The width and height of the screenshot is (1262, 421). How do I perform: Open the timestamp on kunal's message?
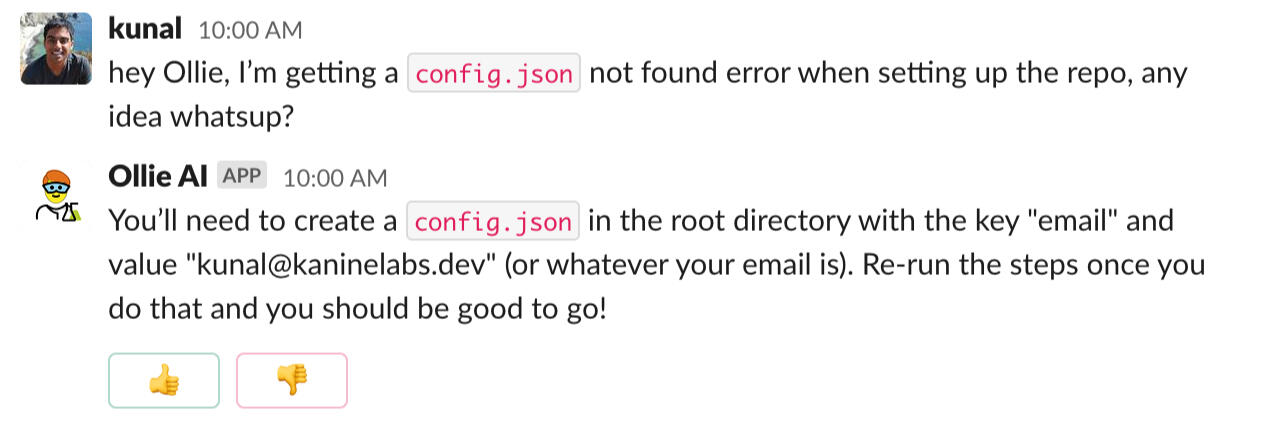click(250, 30)
